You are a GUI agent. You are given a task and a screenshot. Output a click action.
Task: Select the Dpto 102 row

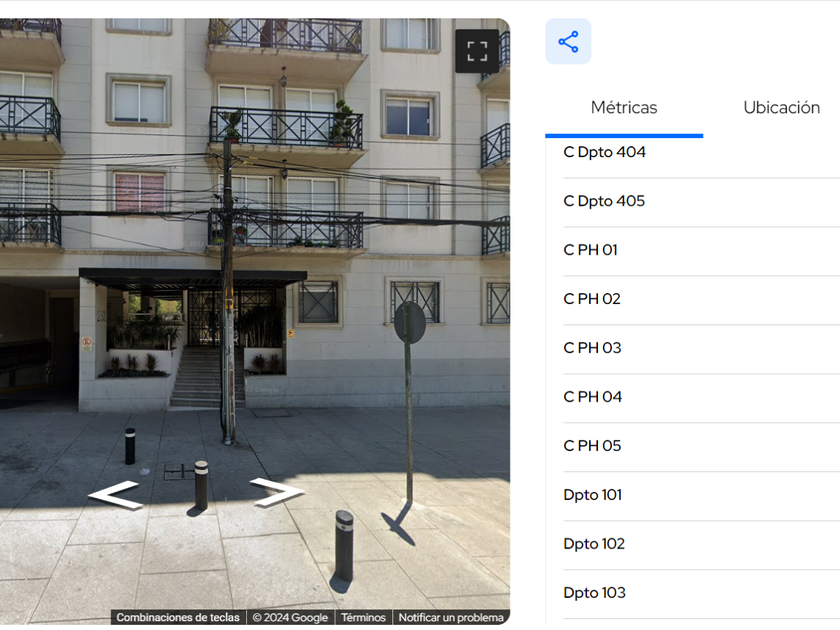[701, 544]
